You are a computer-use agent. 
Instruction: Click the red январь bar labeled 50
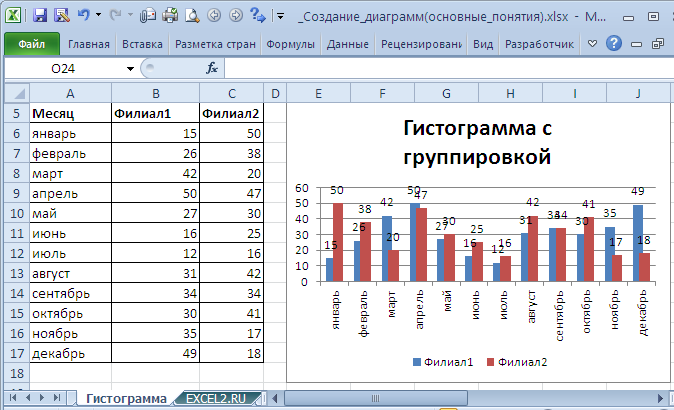(338, 242)
